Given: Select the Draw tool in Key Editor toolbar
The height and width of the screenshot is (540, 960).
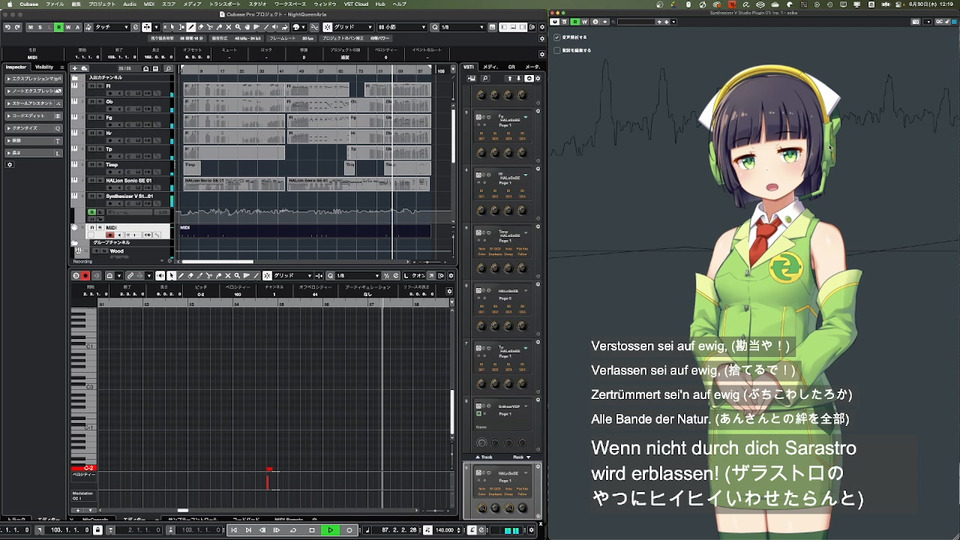Looking at the screenshot, I should [x=181, y=276].
